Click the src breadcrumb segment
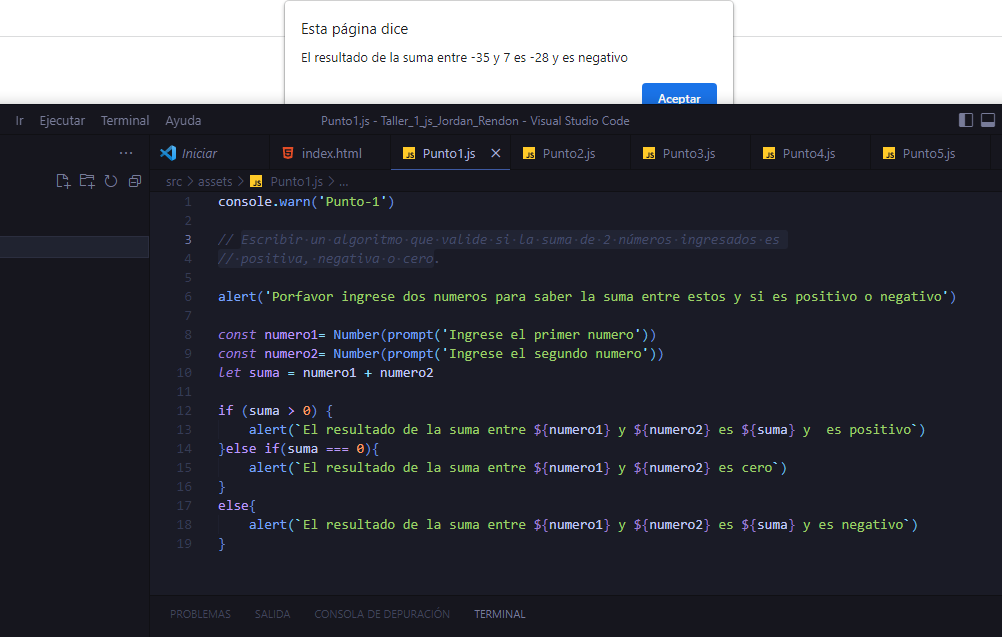Image resolution: width=1002 pixels, height=637 pixels. pos(174,181)
